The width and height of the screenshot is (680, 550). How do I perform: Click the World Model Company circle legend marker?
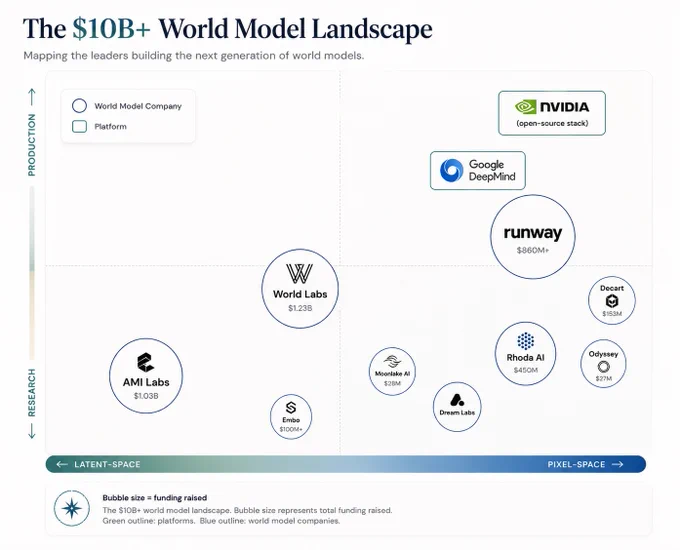click(79, 106)
